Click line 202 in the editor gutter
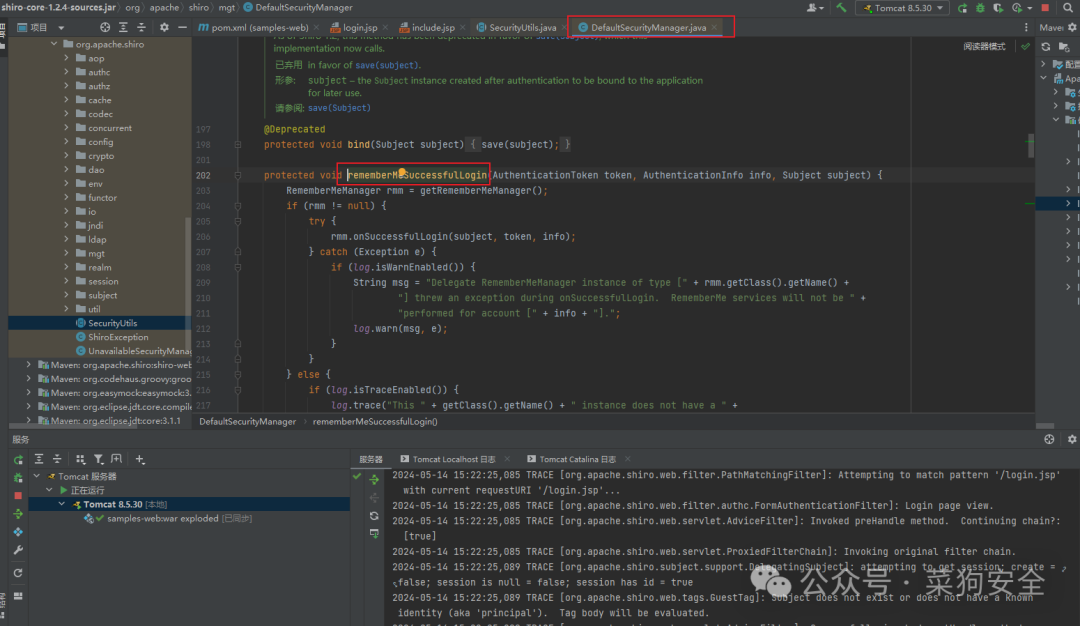The image size is (1080, 626). point(203,176)
